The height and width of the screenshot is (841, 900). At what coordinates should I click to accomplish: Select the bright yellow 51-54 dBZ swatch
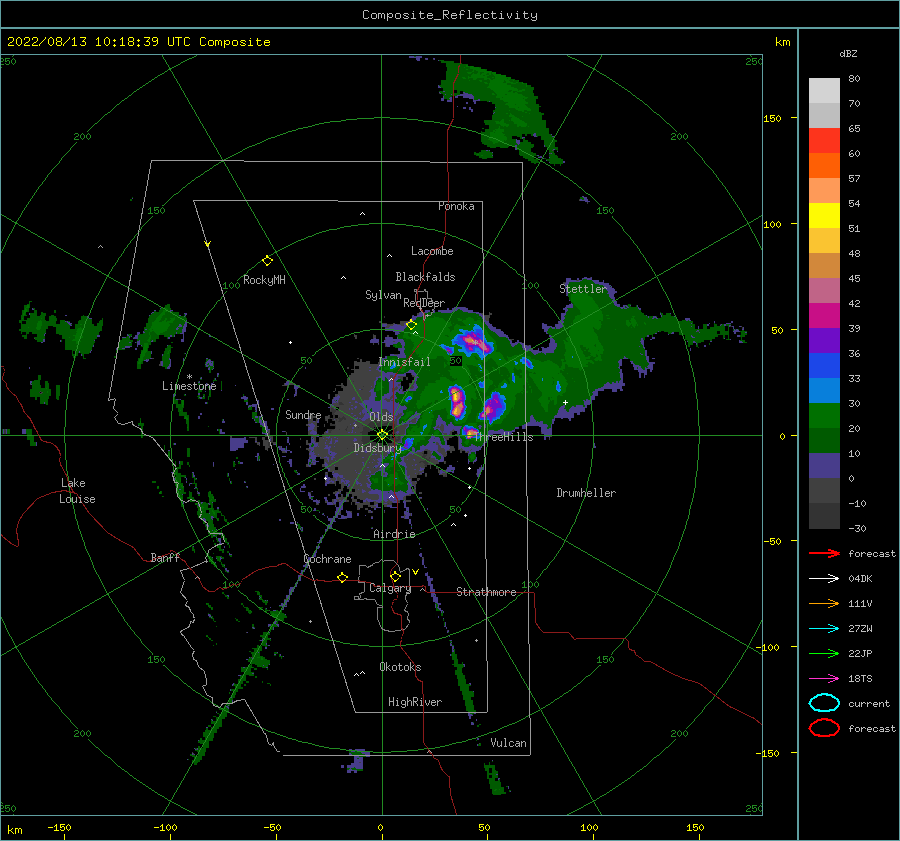click(824, 216)
